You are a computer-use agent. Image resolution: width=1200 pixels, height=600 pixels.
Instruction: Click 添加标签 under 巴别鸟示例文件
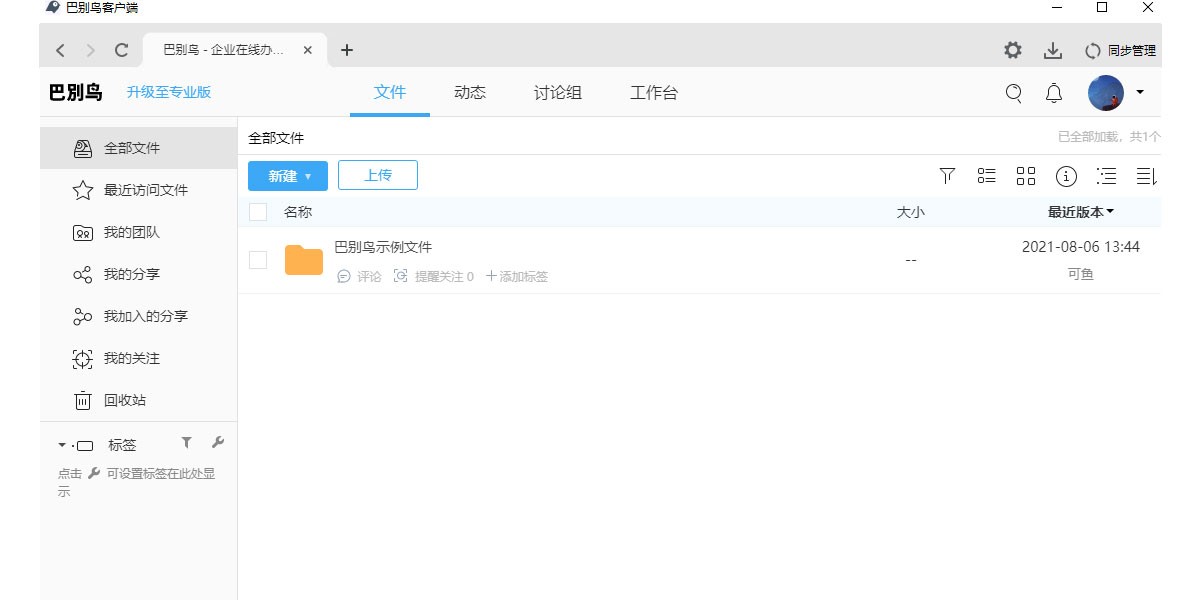517,276
